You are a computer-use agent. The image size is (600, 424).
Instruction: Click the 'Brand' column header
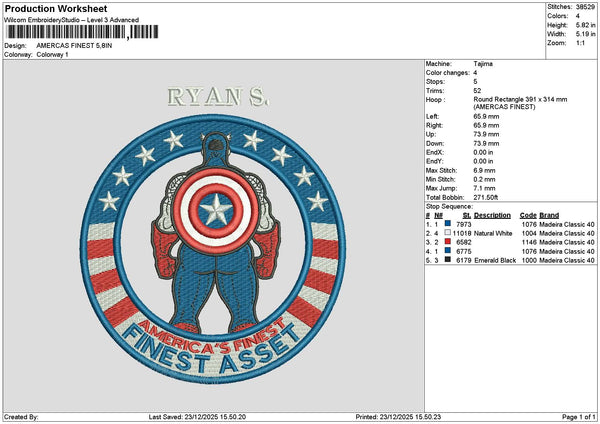[549, 215]
